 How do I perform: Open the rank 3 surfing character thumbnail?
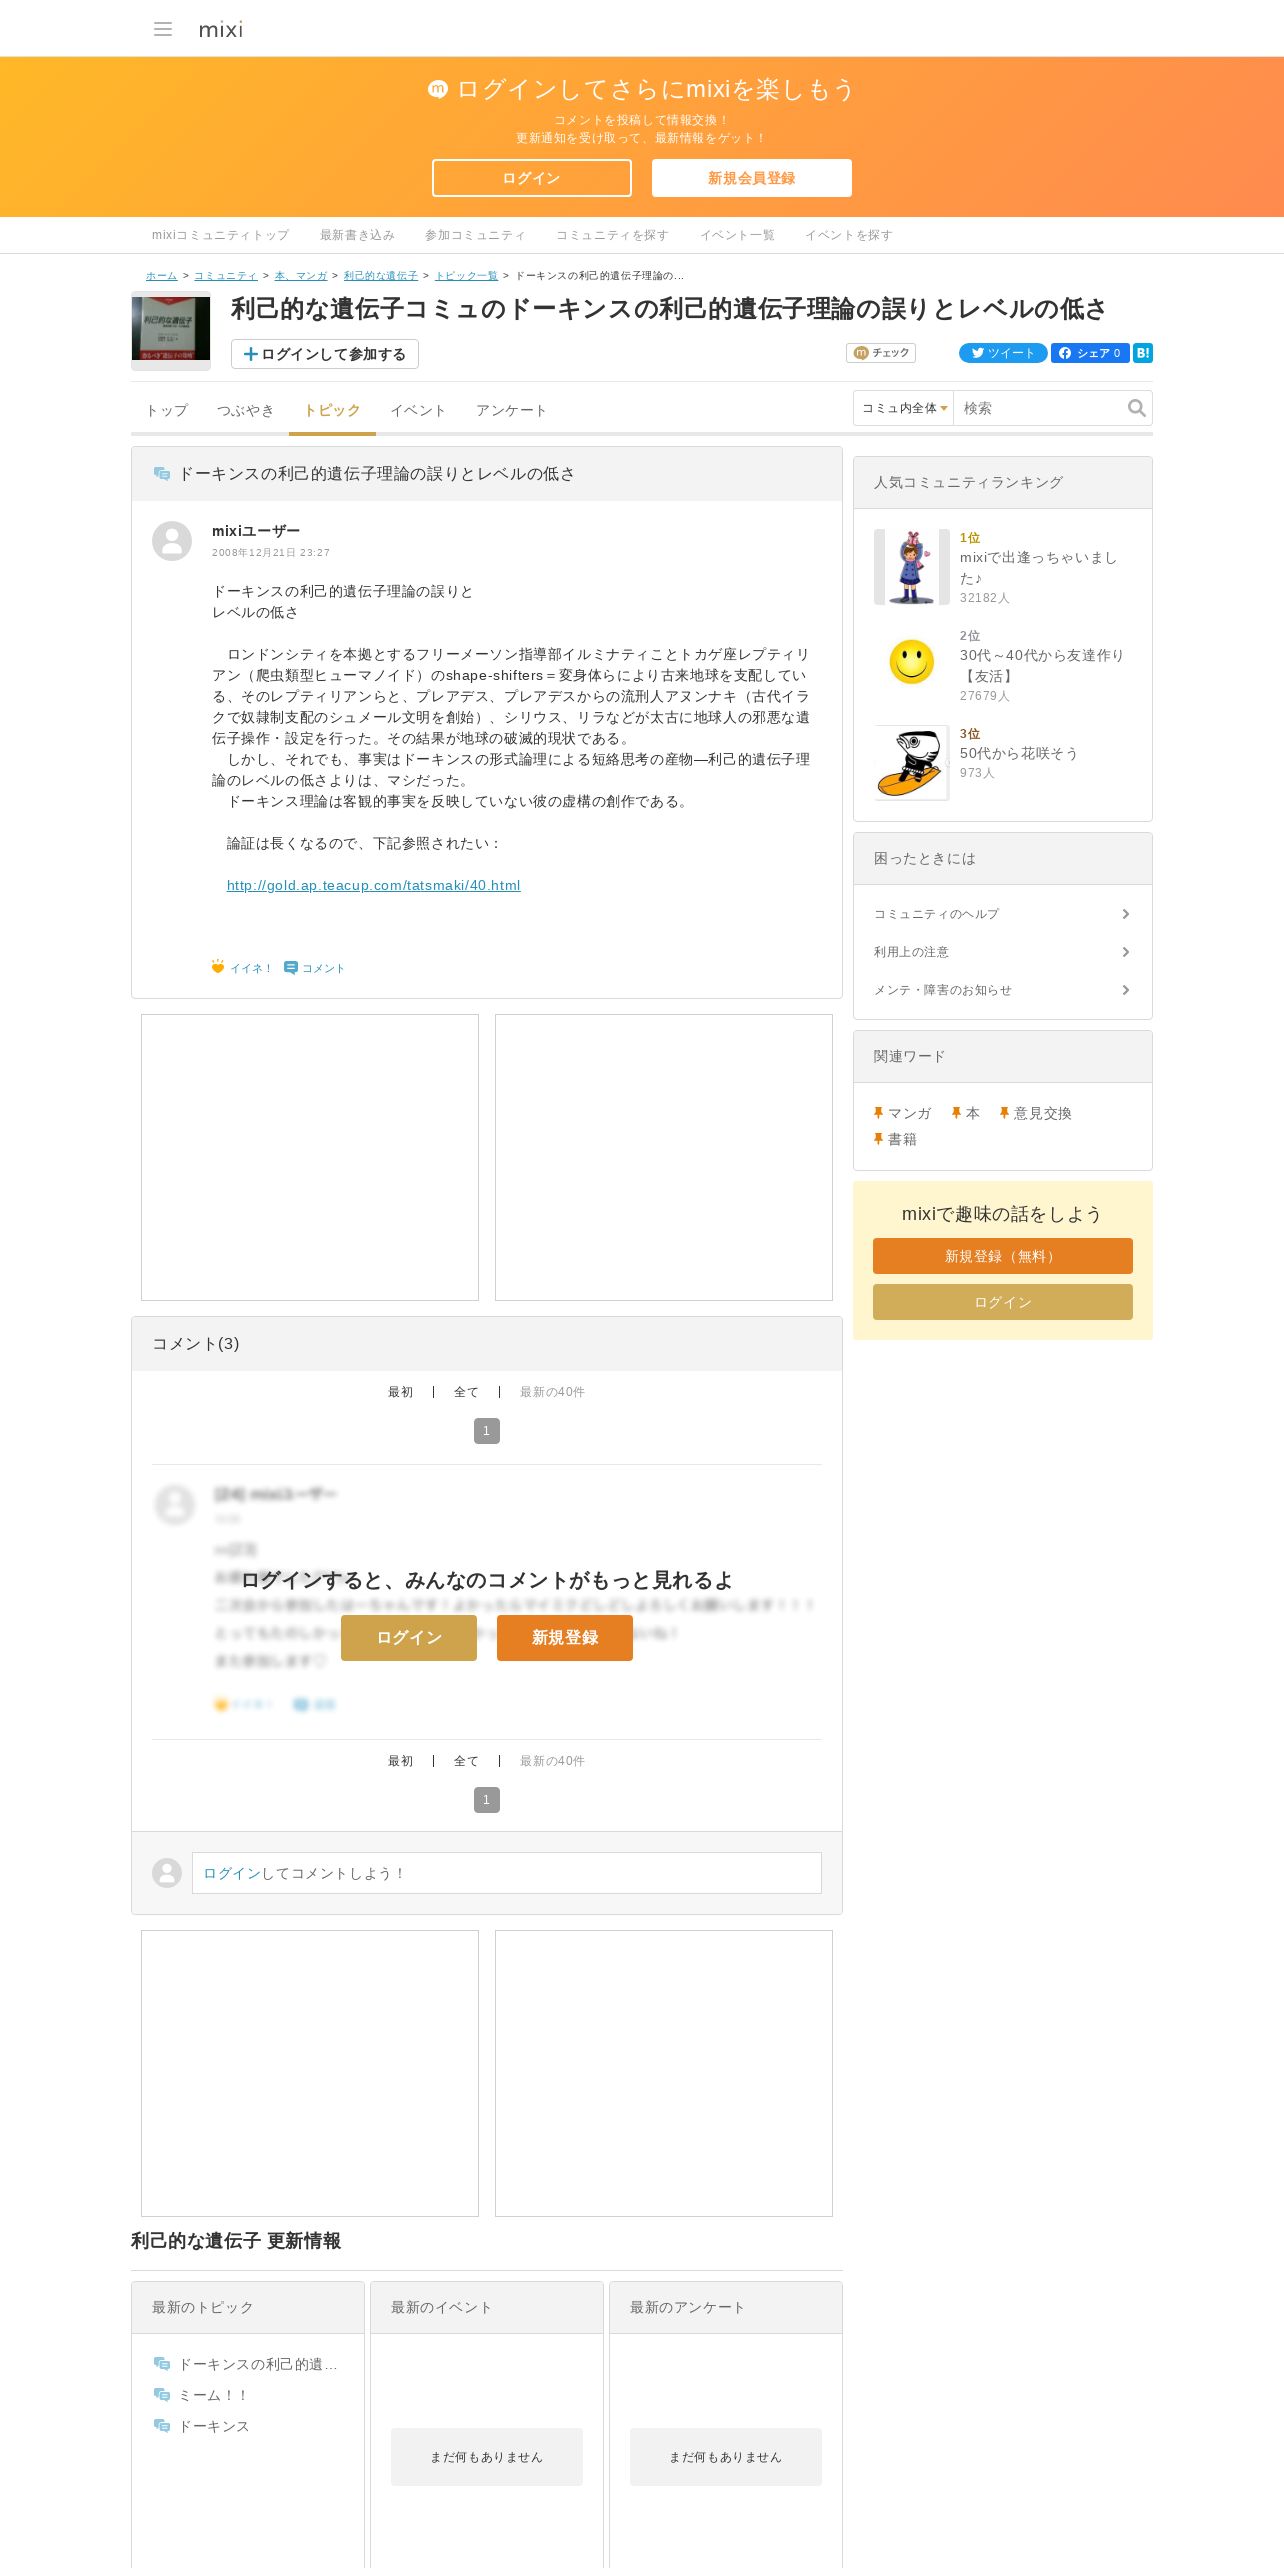[x=912, y=763]
